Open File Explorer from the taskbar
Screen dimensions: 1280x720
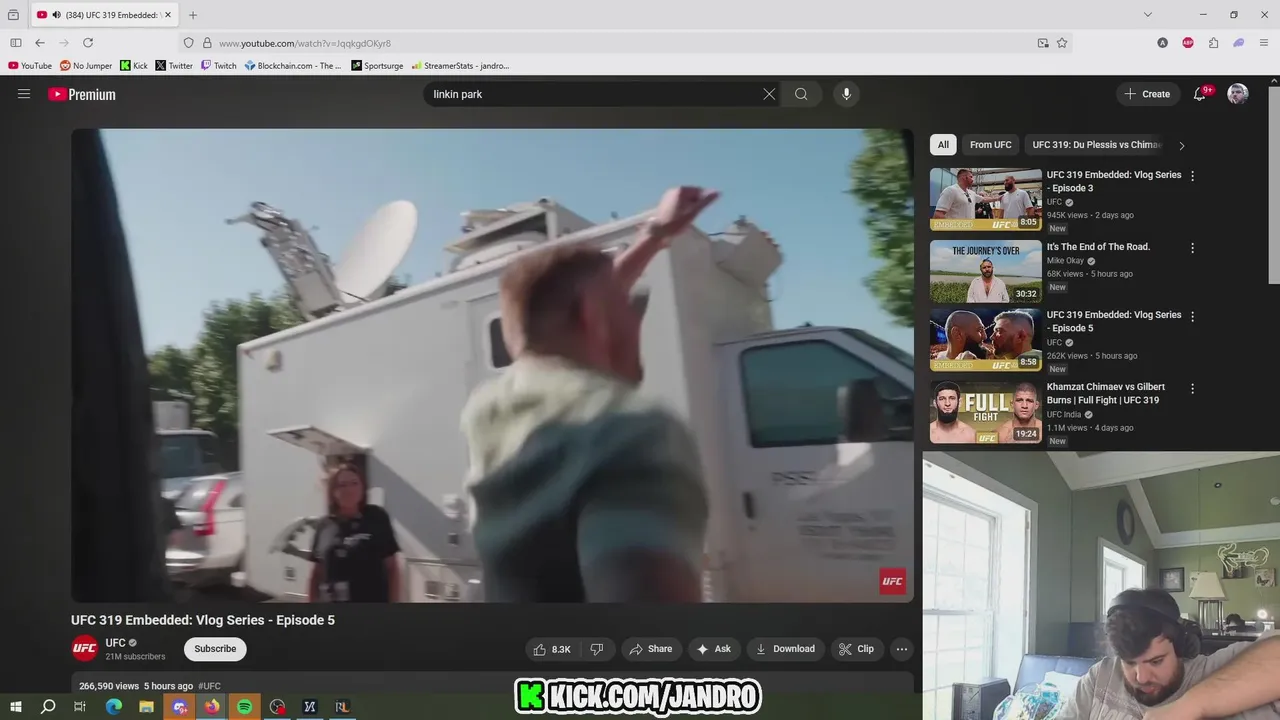tap(146, 706)
